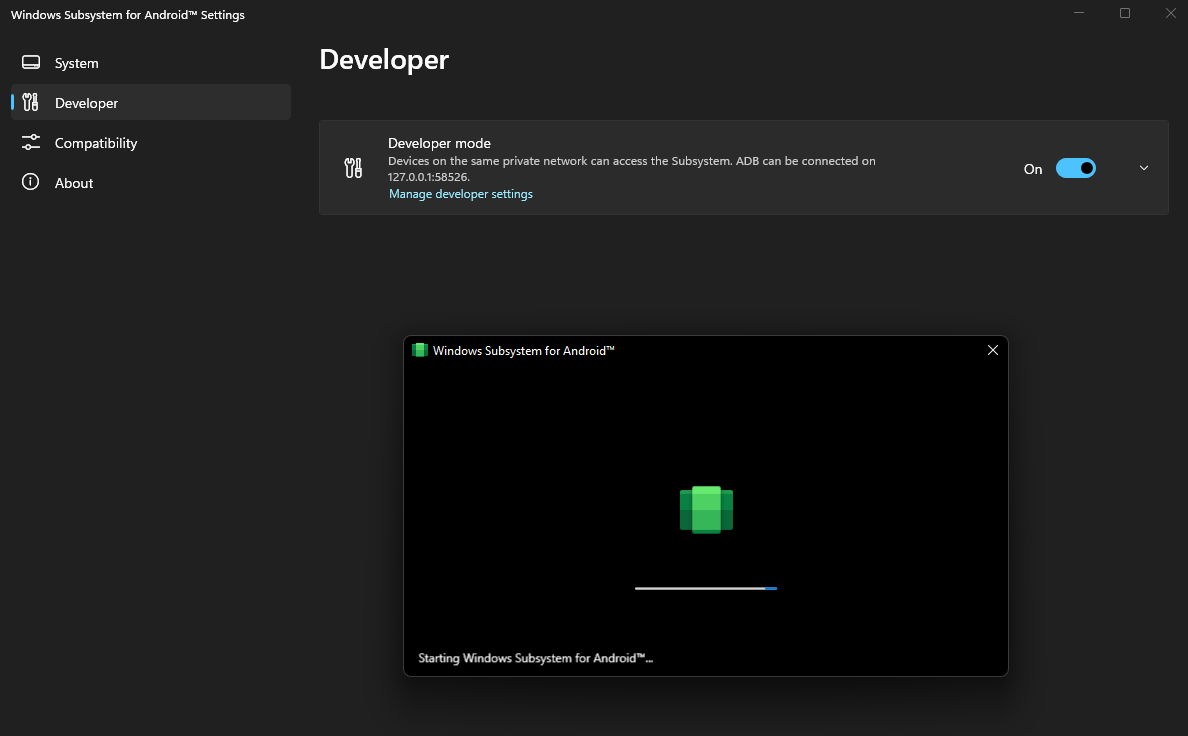The image size is (1188, 736).
Task: Click the tools icon in Developer mode card
Action: [x=353, y=168]
